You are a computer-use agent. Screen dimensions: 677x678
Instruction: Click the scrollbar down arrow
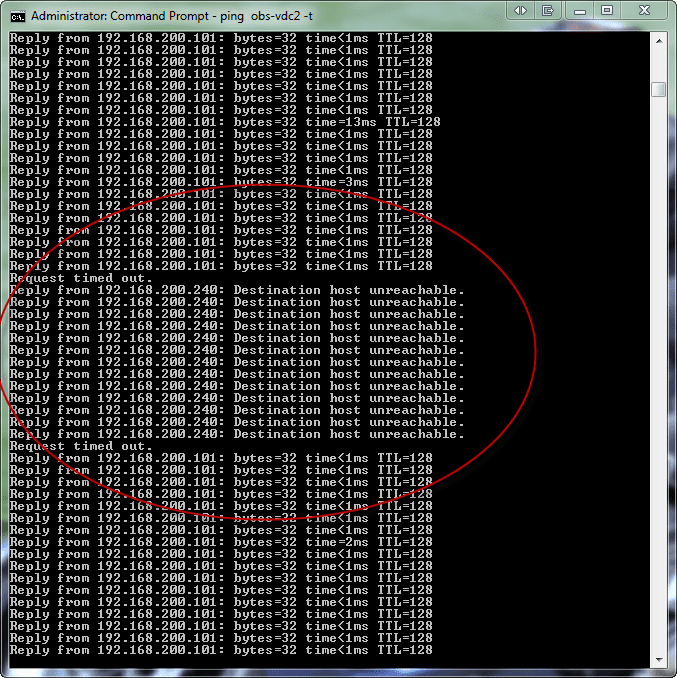(x=659, y=659)
